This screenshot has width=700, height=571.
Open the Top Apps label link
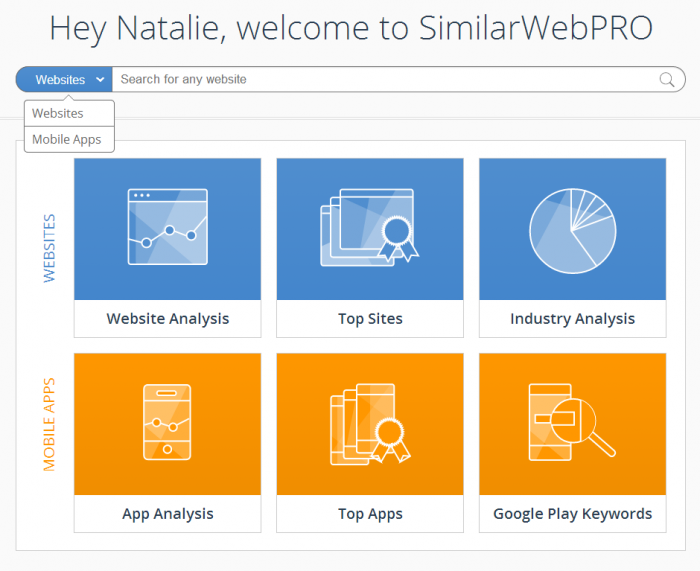[x=370, y=514]
